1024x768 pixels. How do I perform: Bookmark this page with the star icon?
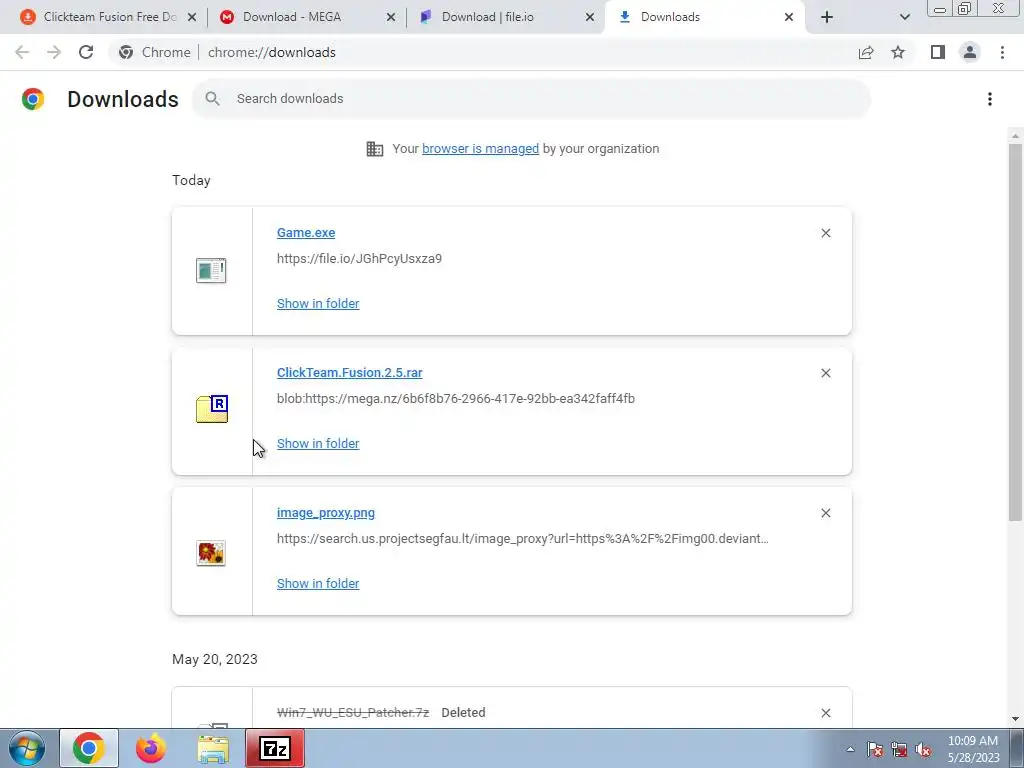pyautogui.click(x=898, y=52)
